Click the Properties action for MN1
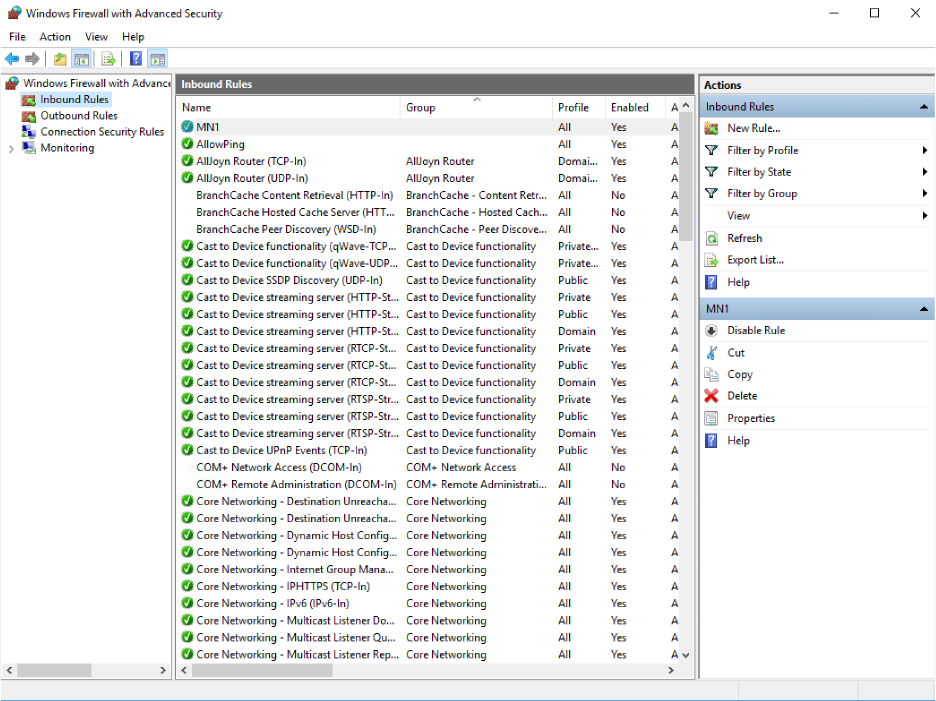This screenshot has width=936, height=701. 751,419
